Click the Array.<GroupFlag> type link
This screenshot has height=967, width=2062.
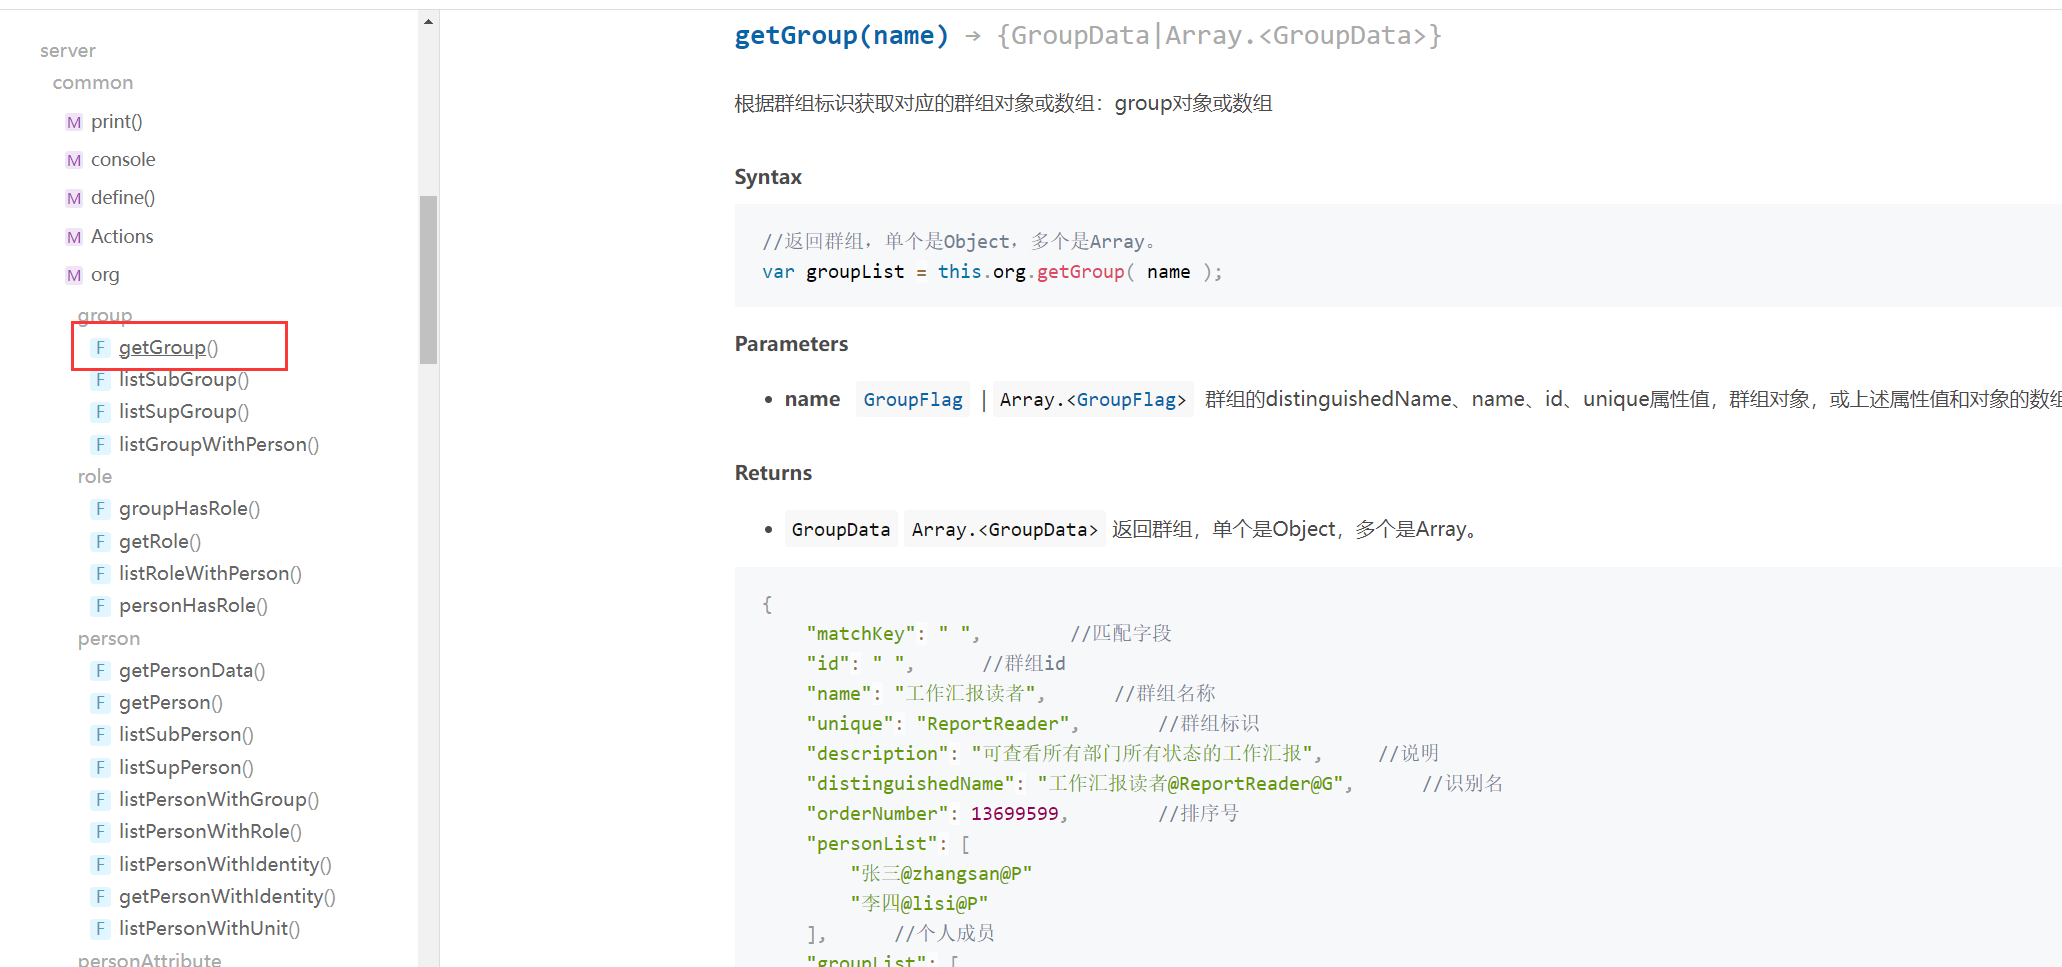tap(1093, 400)
